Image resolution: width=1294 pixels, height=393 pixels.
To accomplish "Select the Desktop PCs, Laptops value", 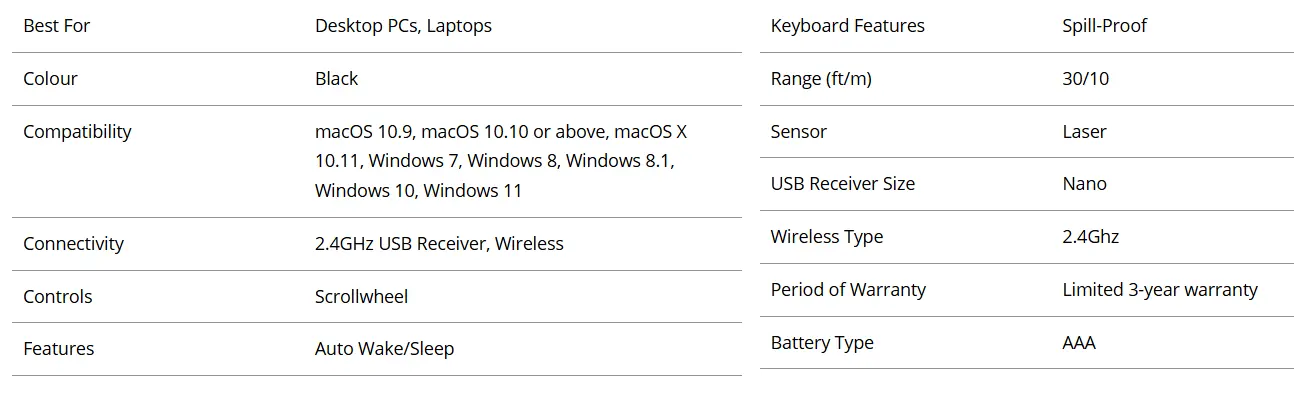I will 403,26.
